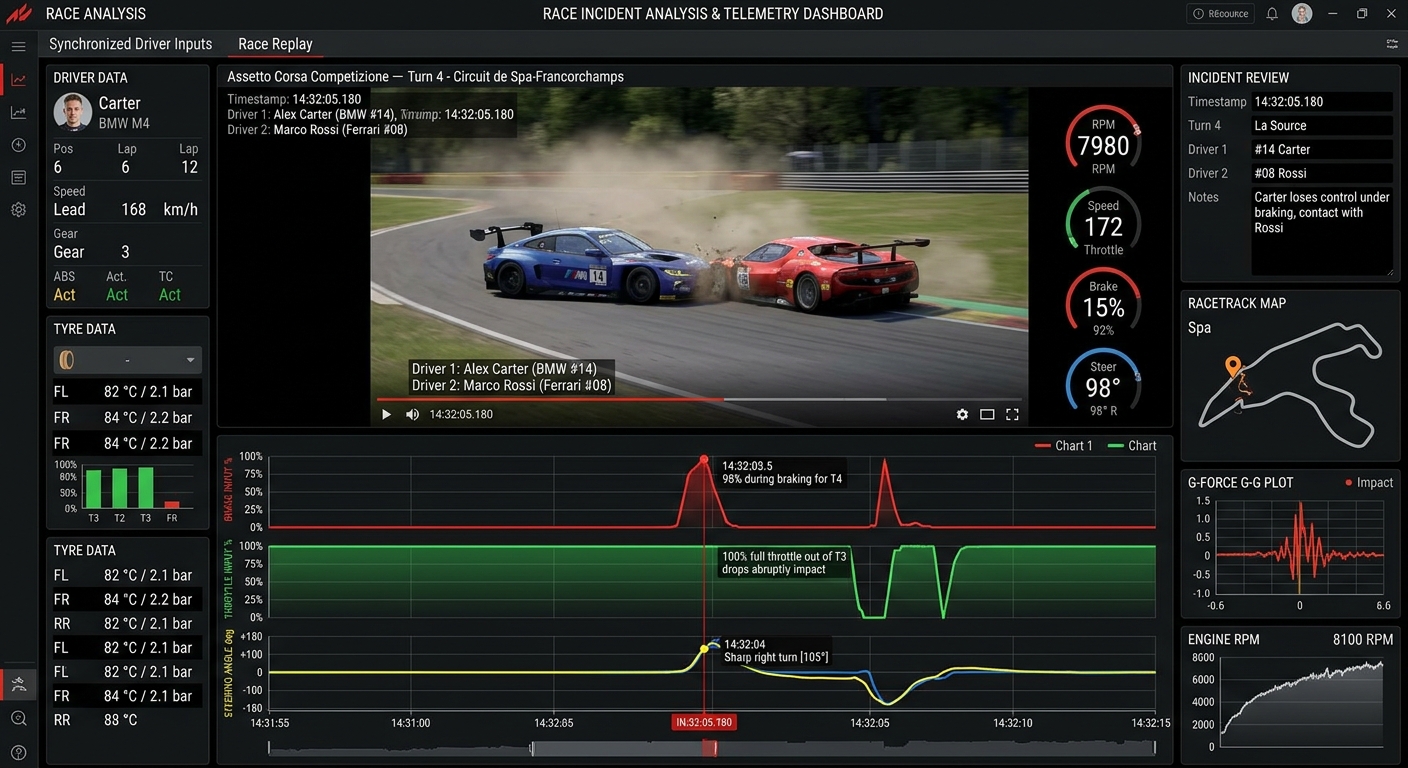Click the yellow steering point at 14:32:04
Image resolution: width=1408 pixels, height=768 pixels.
pyautogui.click(x=704, y=649)
